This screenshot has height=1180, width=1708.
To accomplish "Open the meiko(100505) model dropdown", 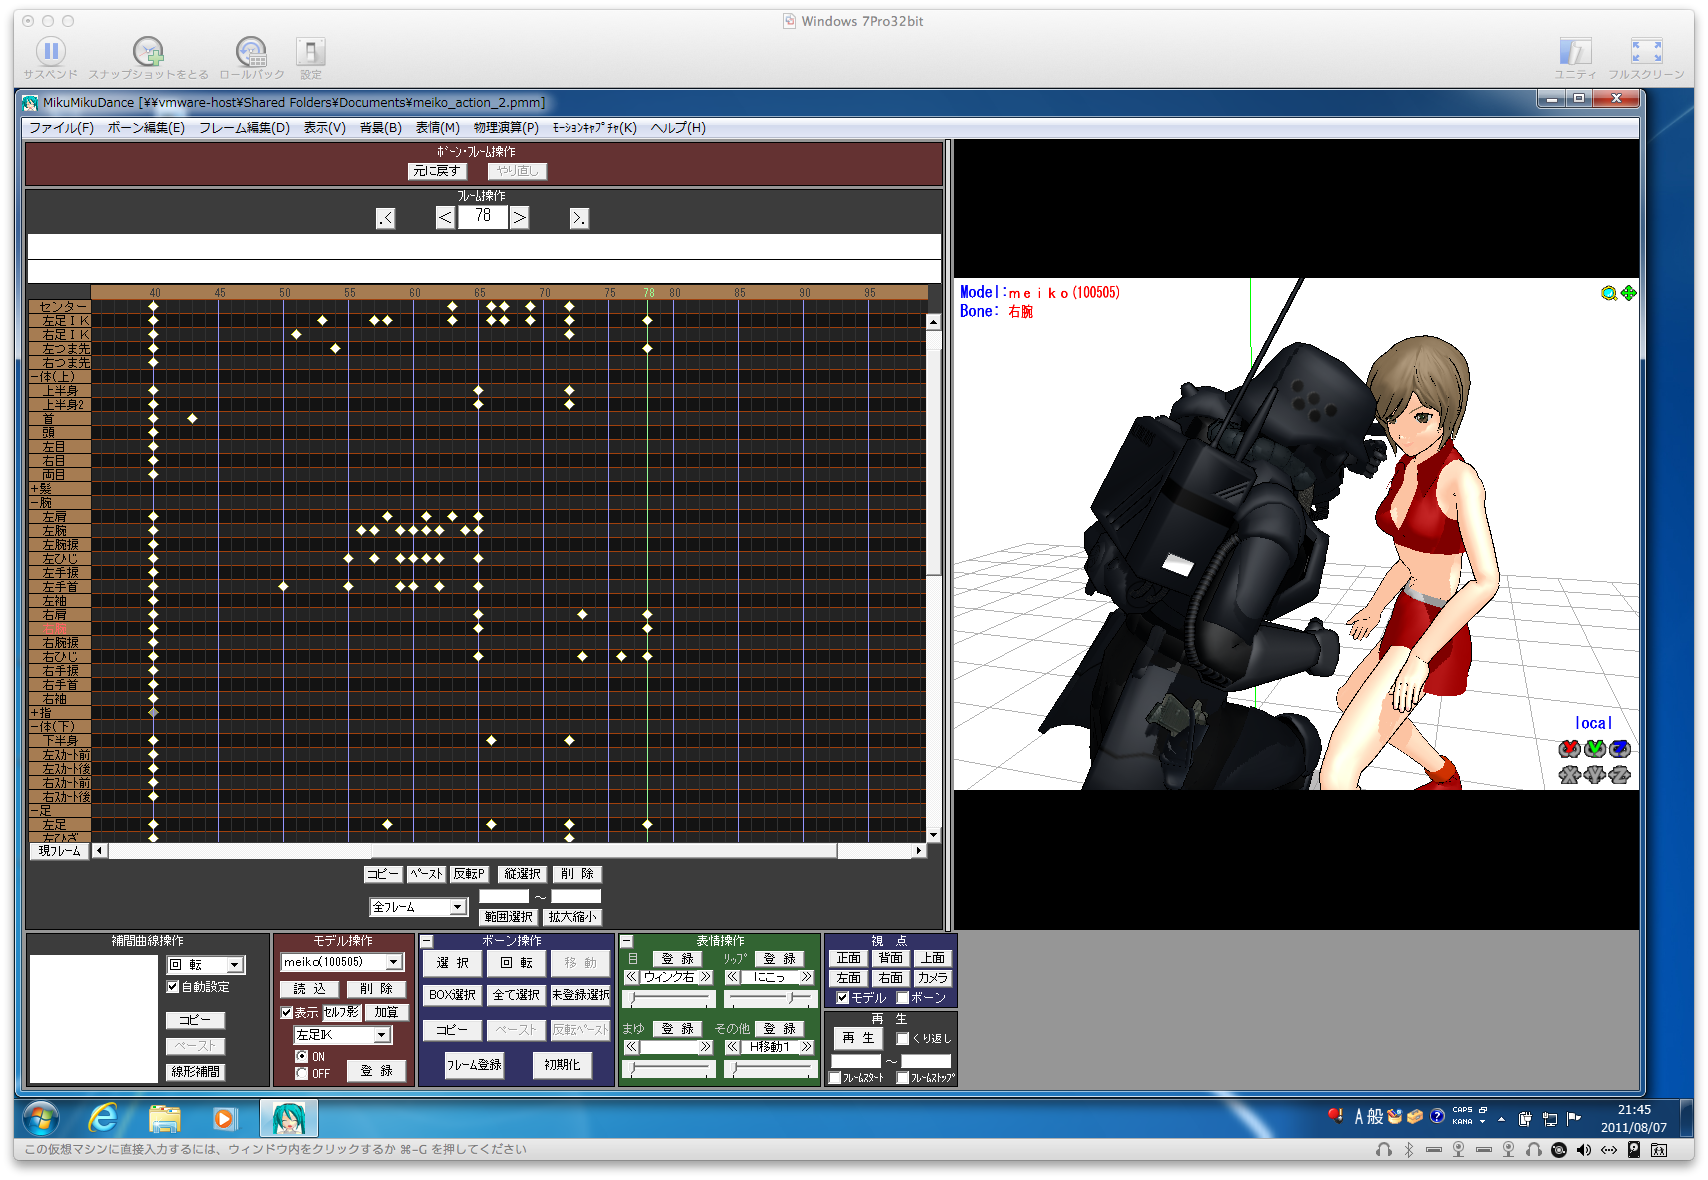I will tap(394, 962).
